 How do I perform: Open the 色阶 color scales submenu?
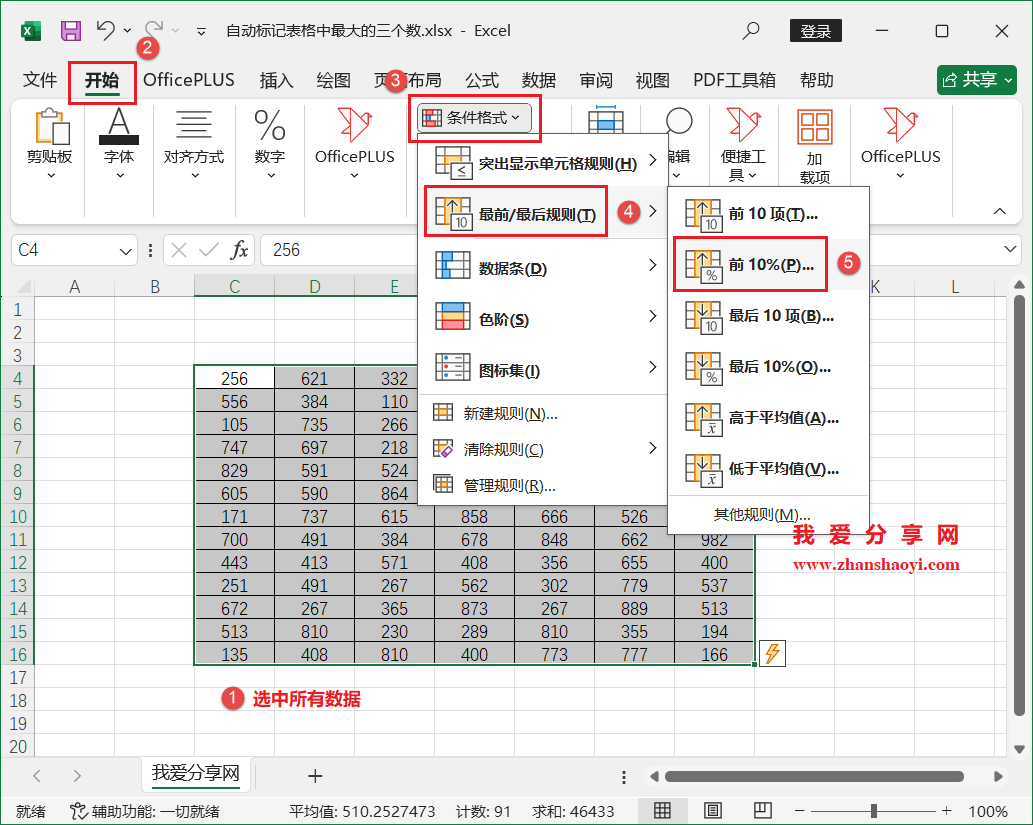544,317
